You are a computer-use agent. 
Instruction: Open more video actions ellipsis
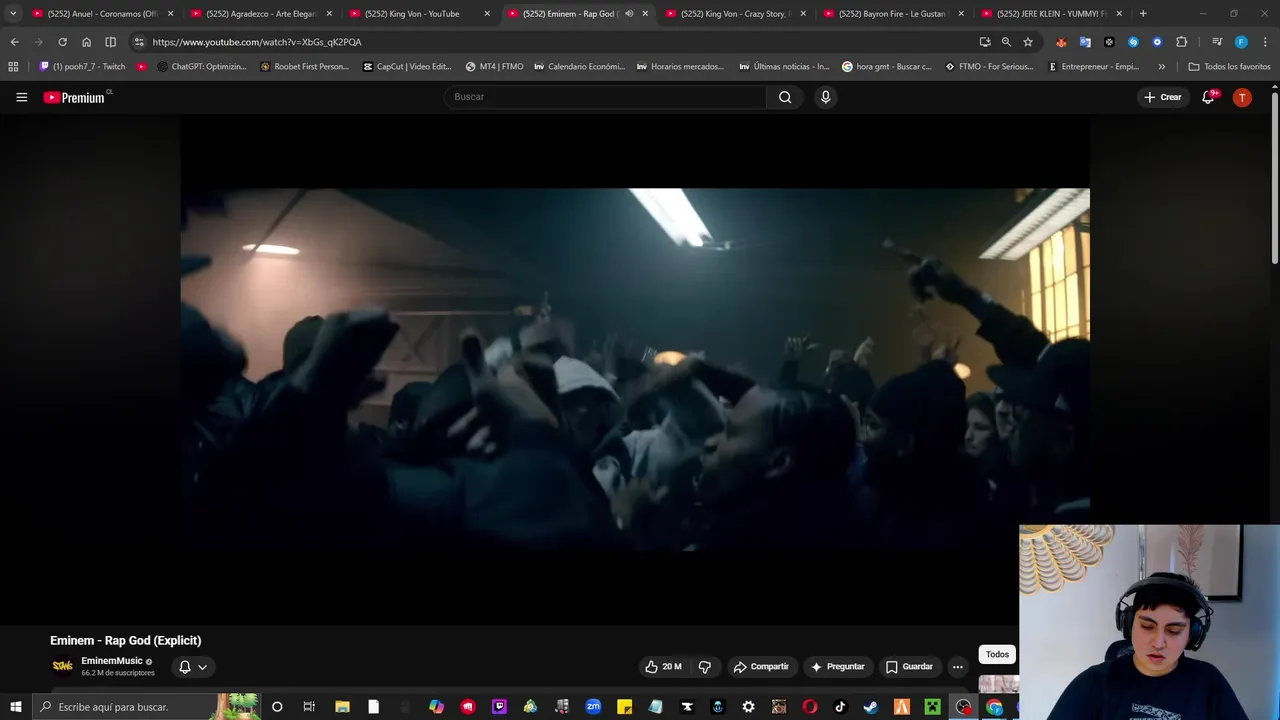(x=957, y=667)
